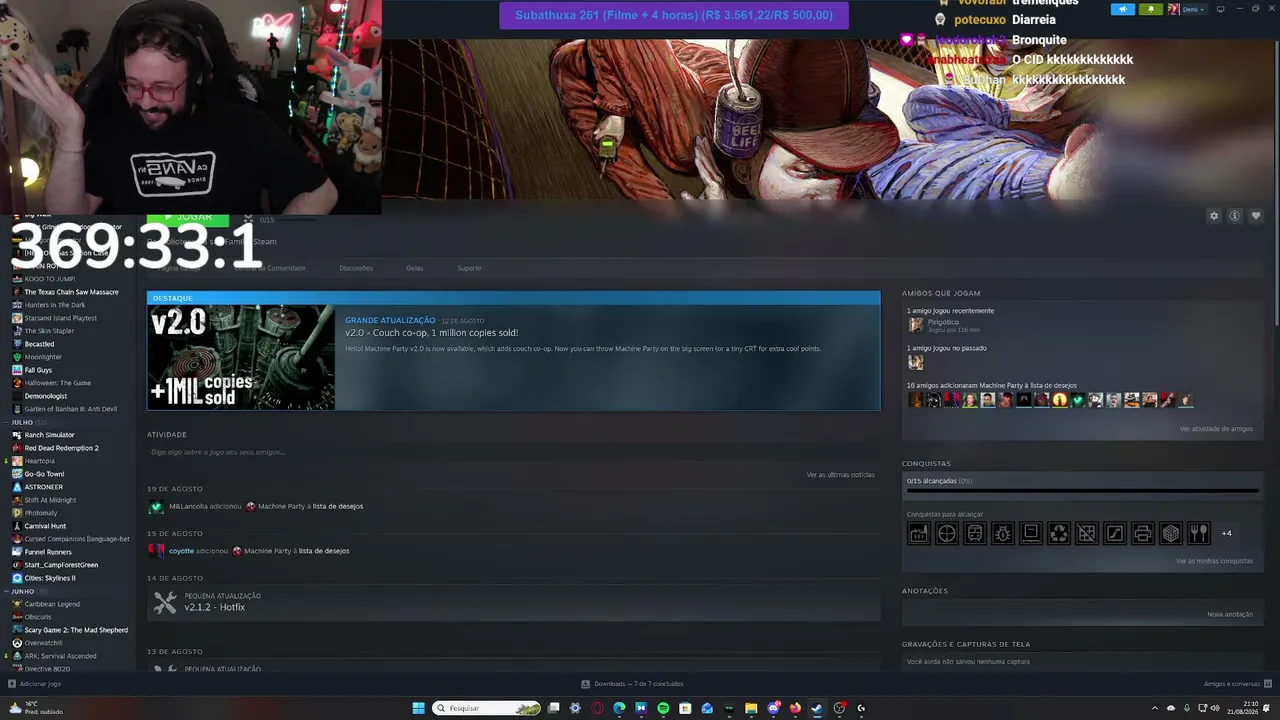Toggle the heart favorite icon

1256,216
